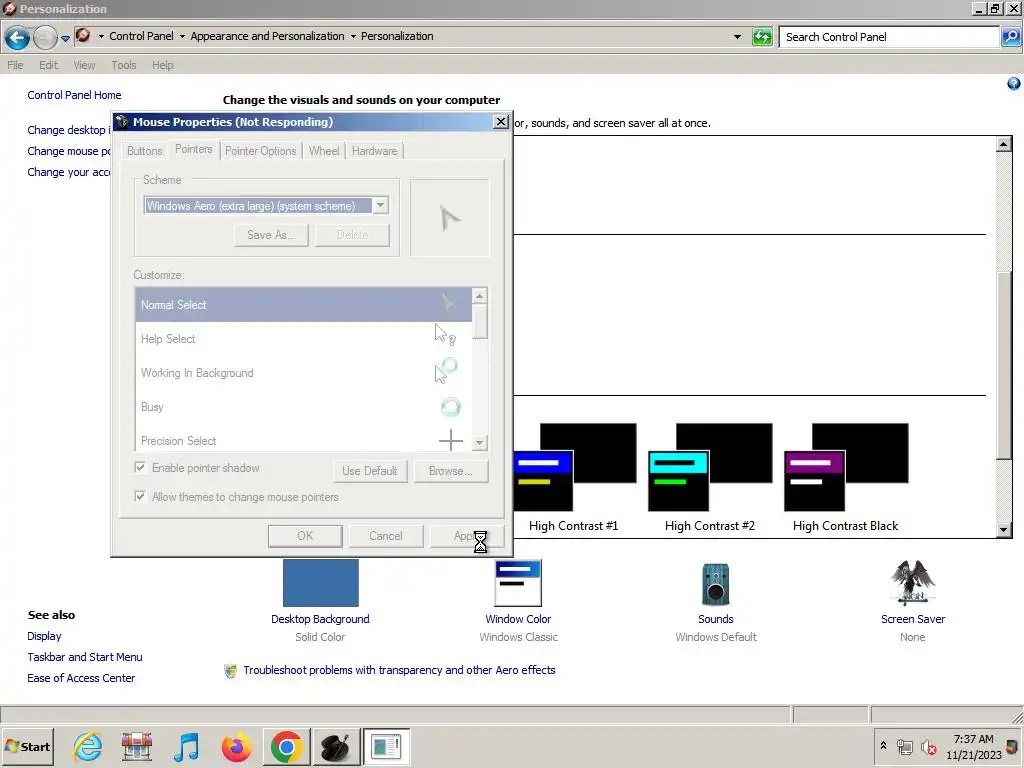
Task: Go to Control Panel Home
Action: click(74, 95)
